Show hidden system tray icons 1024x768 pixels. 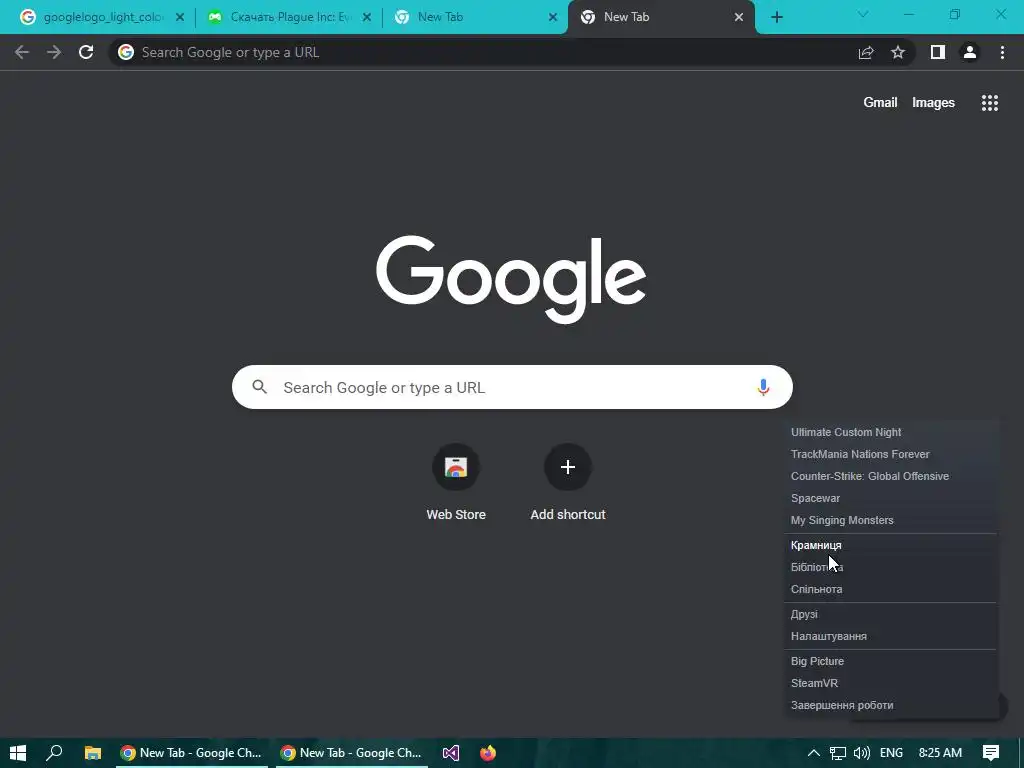point(814,753)
